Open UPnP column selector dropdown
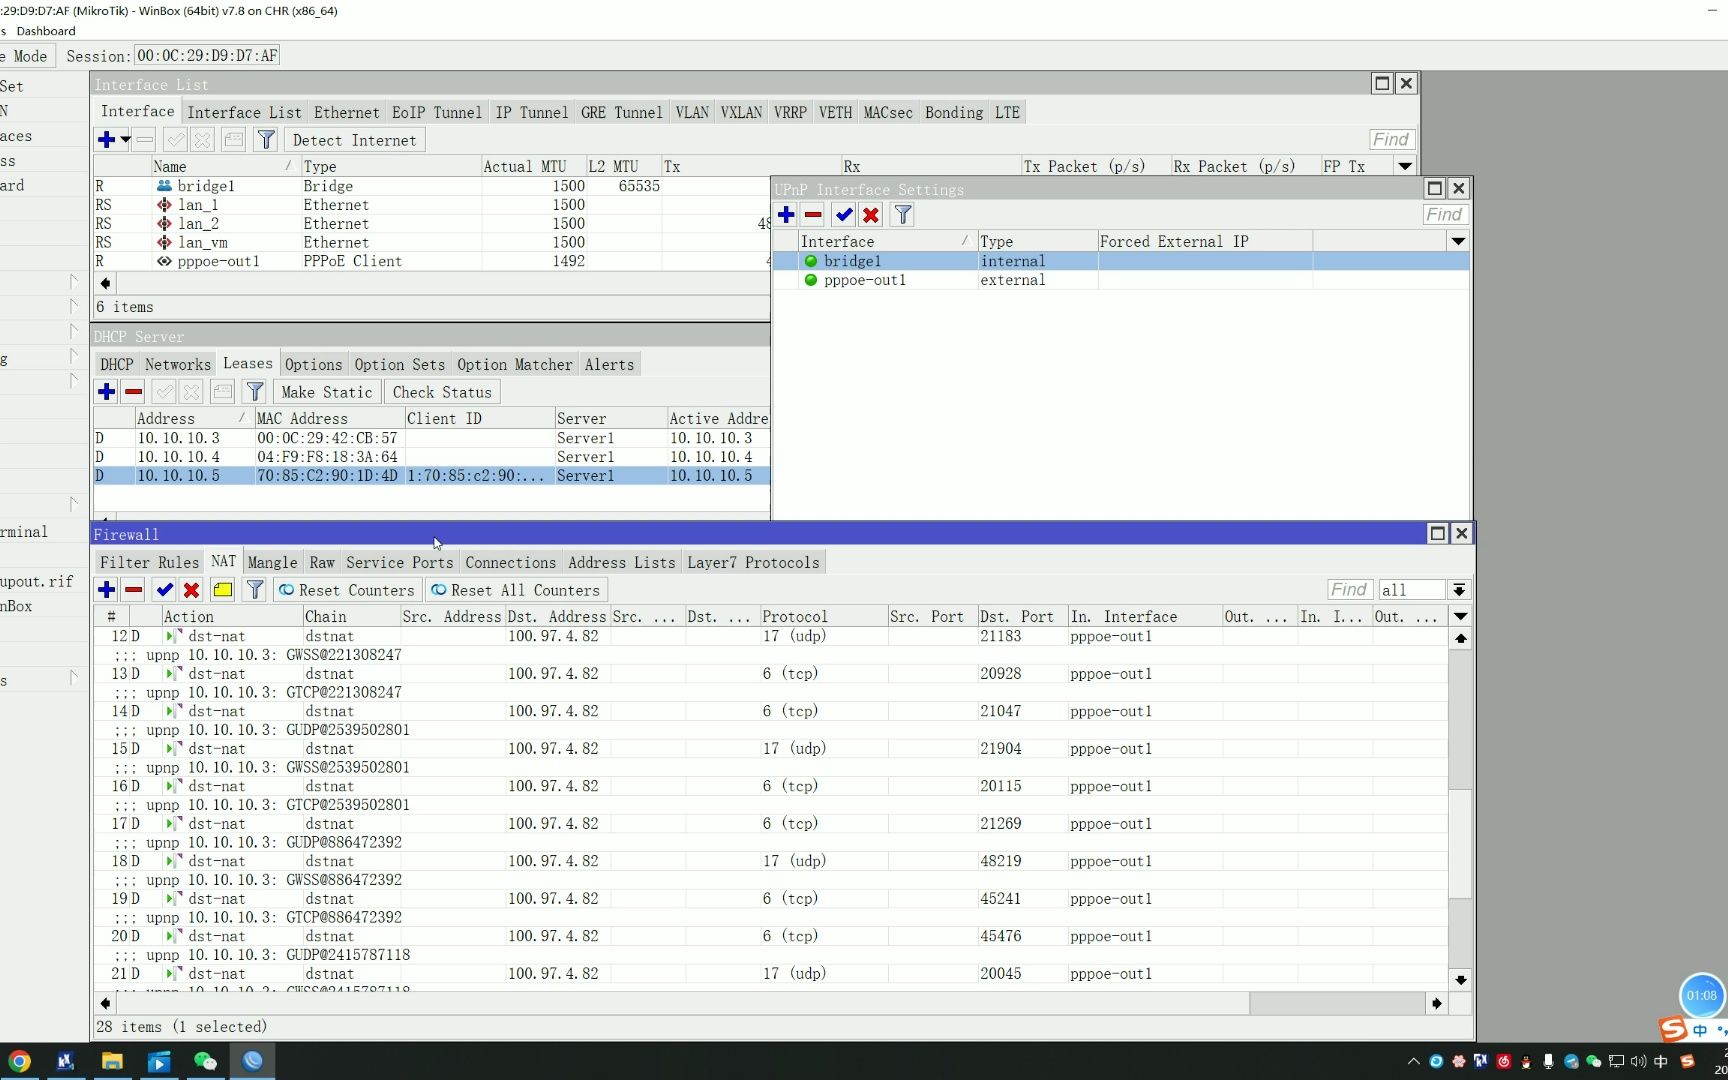 pyautogui.click(x=1458, y=241)
